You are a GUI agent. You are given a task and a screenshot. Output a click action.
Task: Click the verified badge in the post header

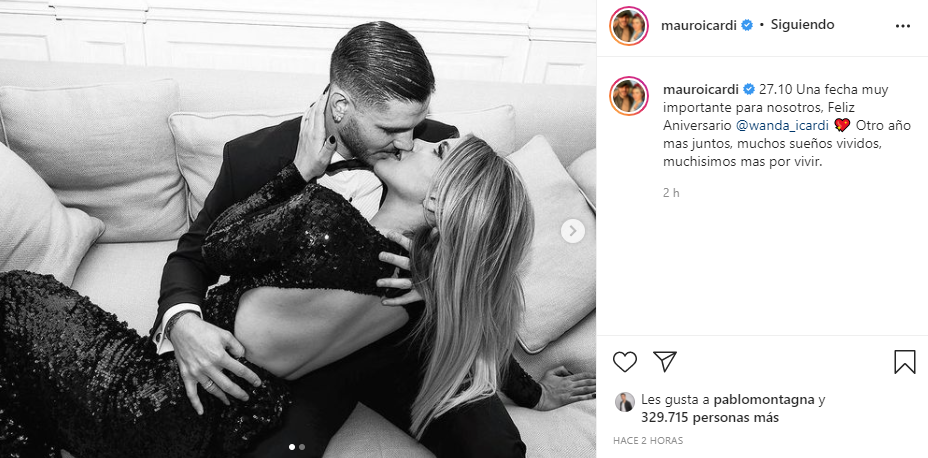[x=746, y=24]
